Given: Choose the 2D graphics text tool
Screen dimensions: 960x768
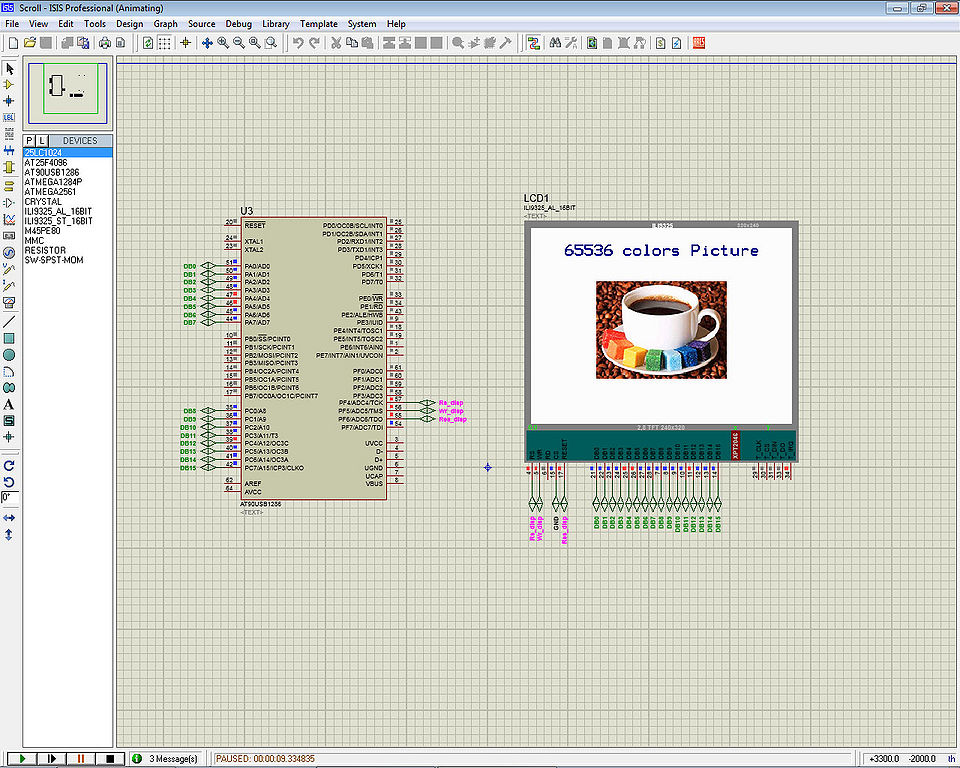Looking at the screenshot, I should [9, 404].
